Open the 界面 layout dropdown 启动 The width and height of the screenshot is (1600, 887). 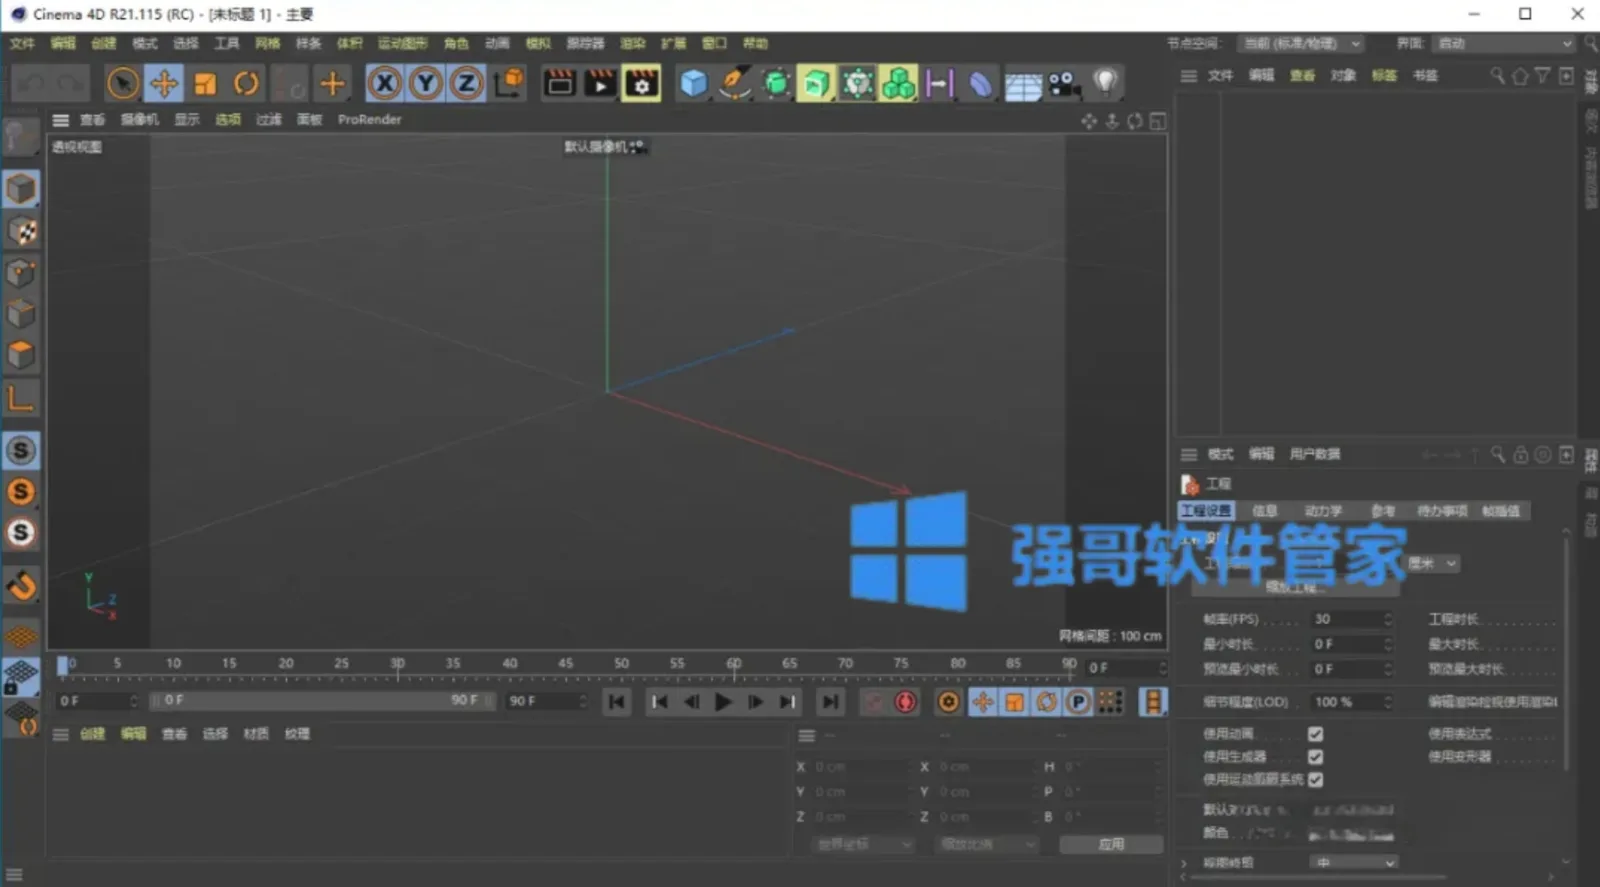1504,43
